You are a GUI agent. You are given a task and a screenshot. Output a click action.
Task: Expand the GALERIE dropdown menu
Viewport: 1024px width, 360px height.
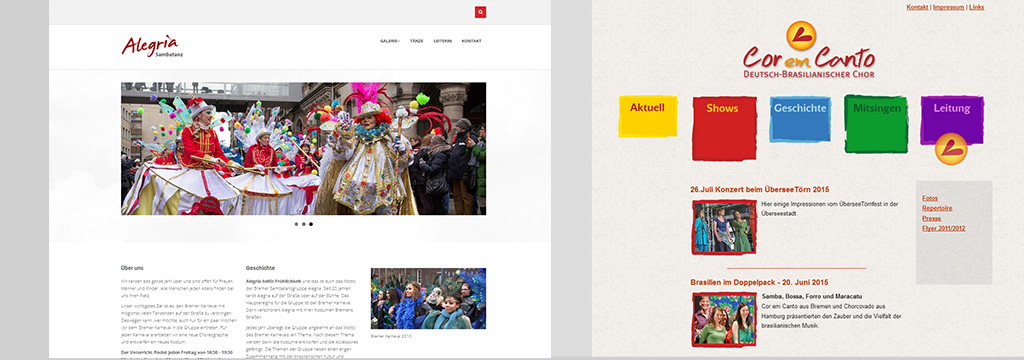coord(390,41)
